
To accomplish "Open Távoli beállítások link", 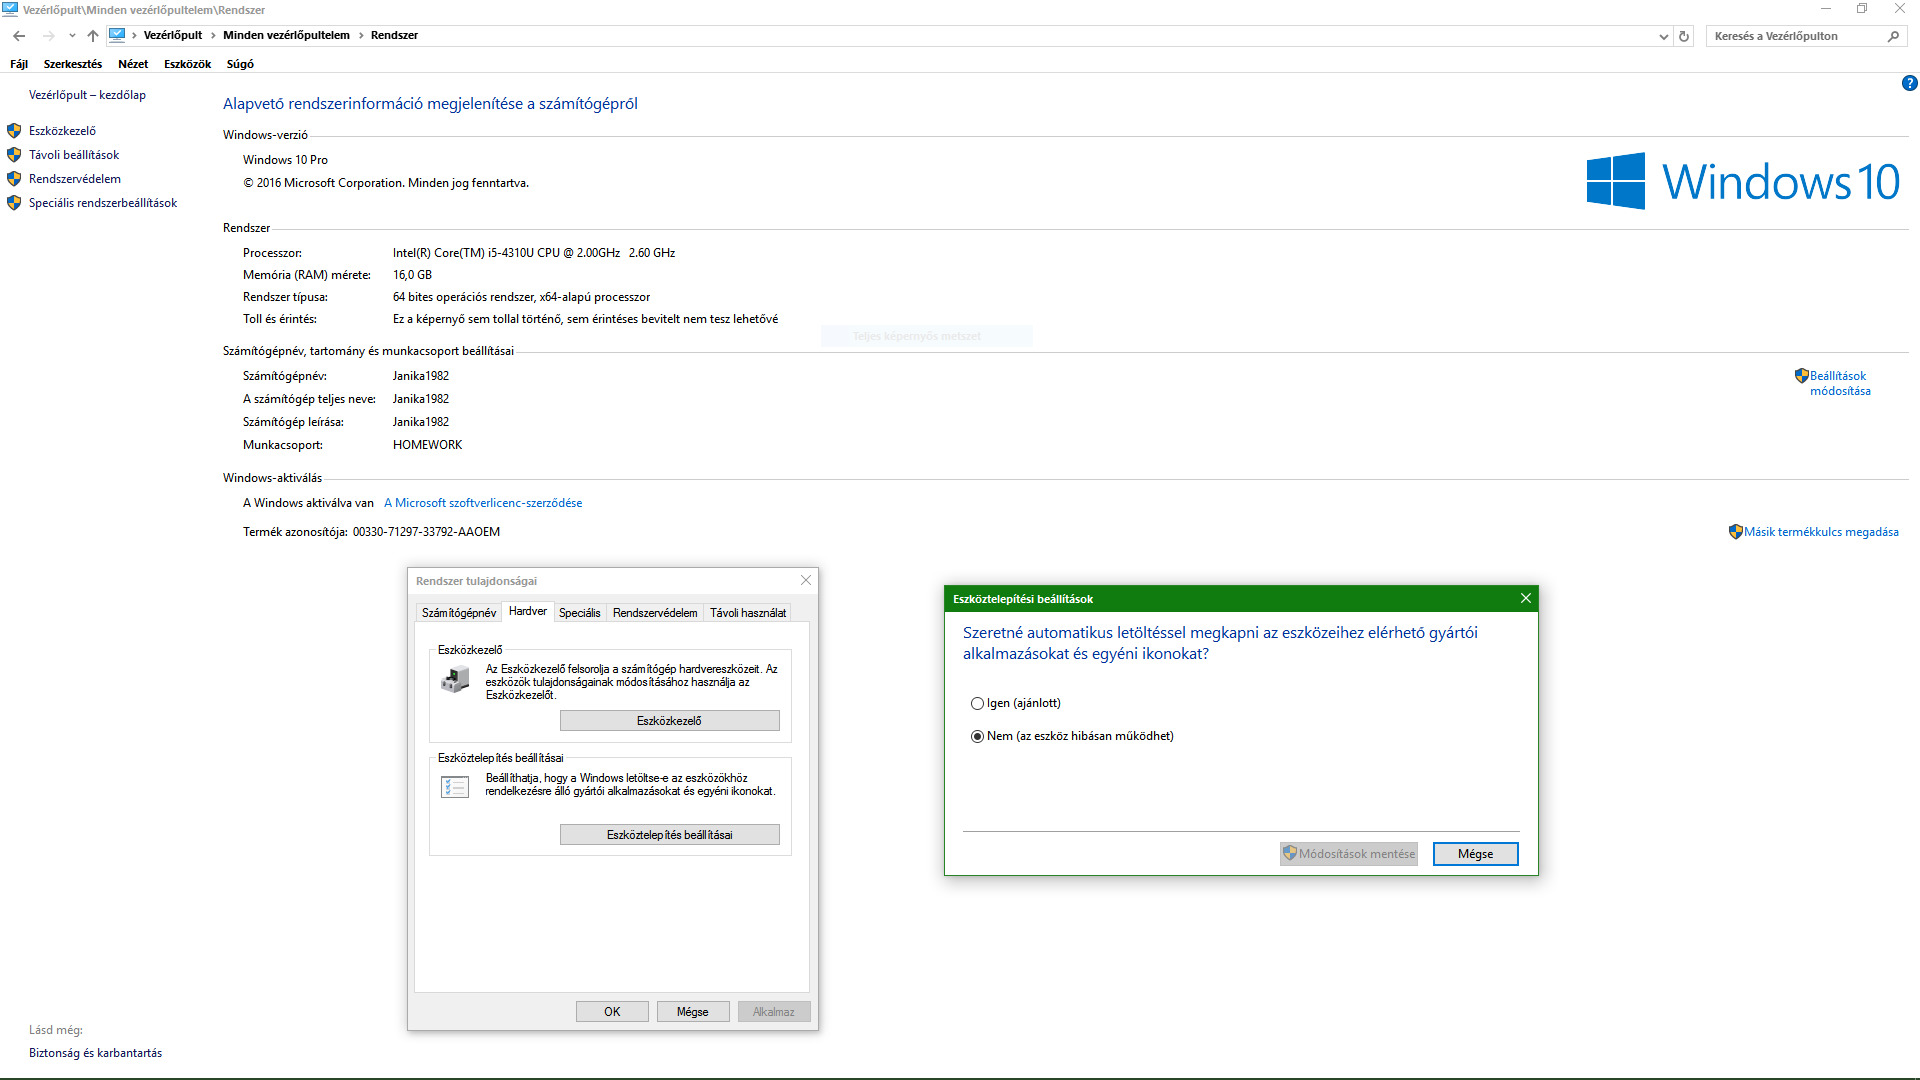I will pos(74,155).
